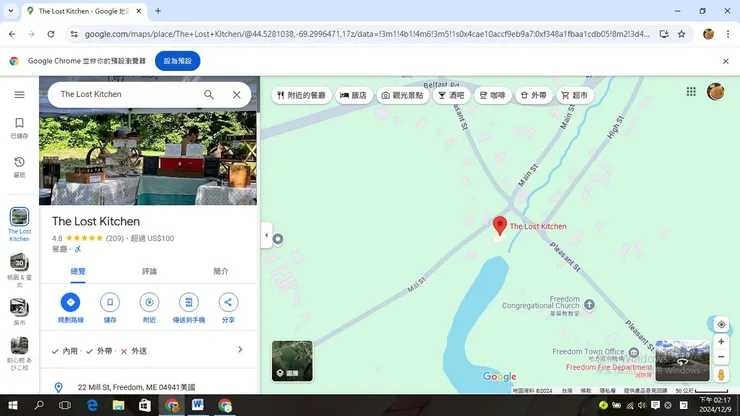Open Windows taskbar search

[39, 405]
